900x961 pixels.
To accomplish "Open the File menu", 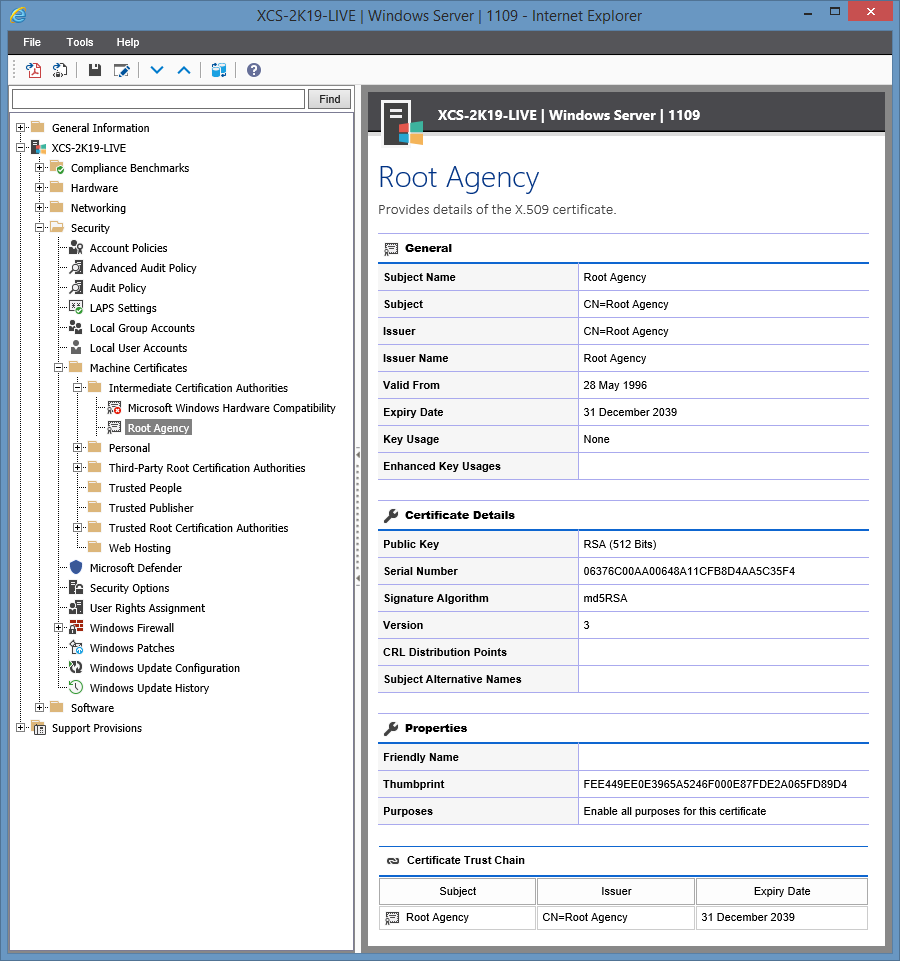I will coord(32,42).
